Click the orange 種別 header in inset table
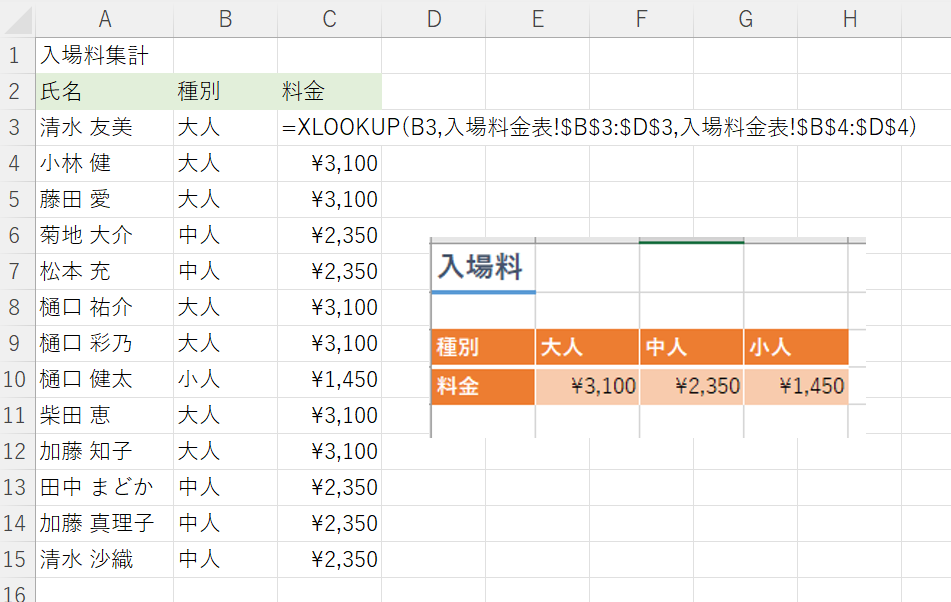The width and height of the screenshot is (951, 602). point(483,347)
